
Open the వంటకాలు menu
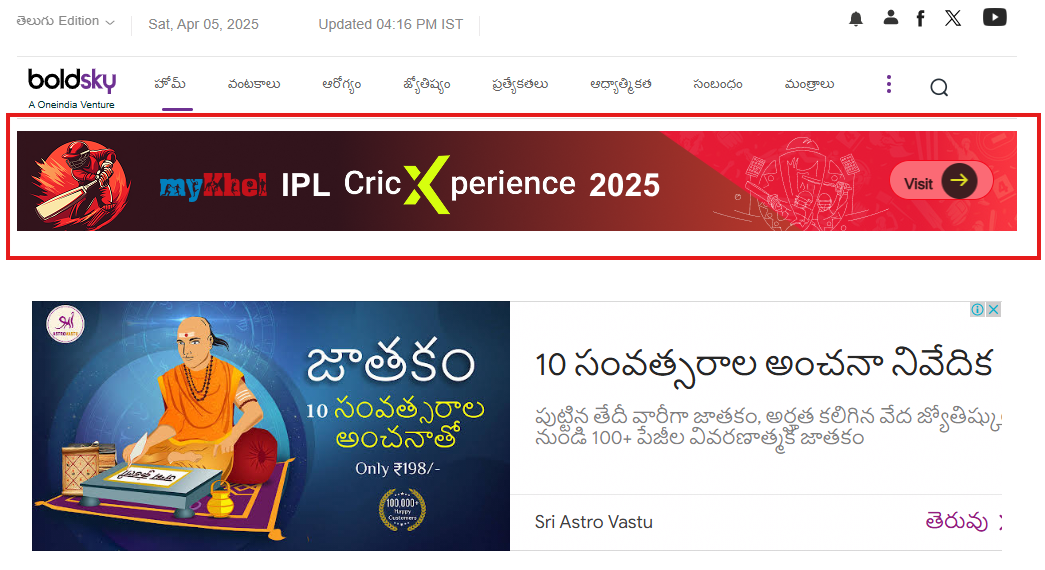point(254,84)
